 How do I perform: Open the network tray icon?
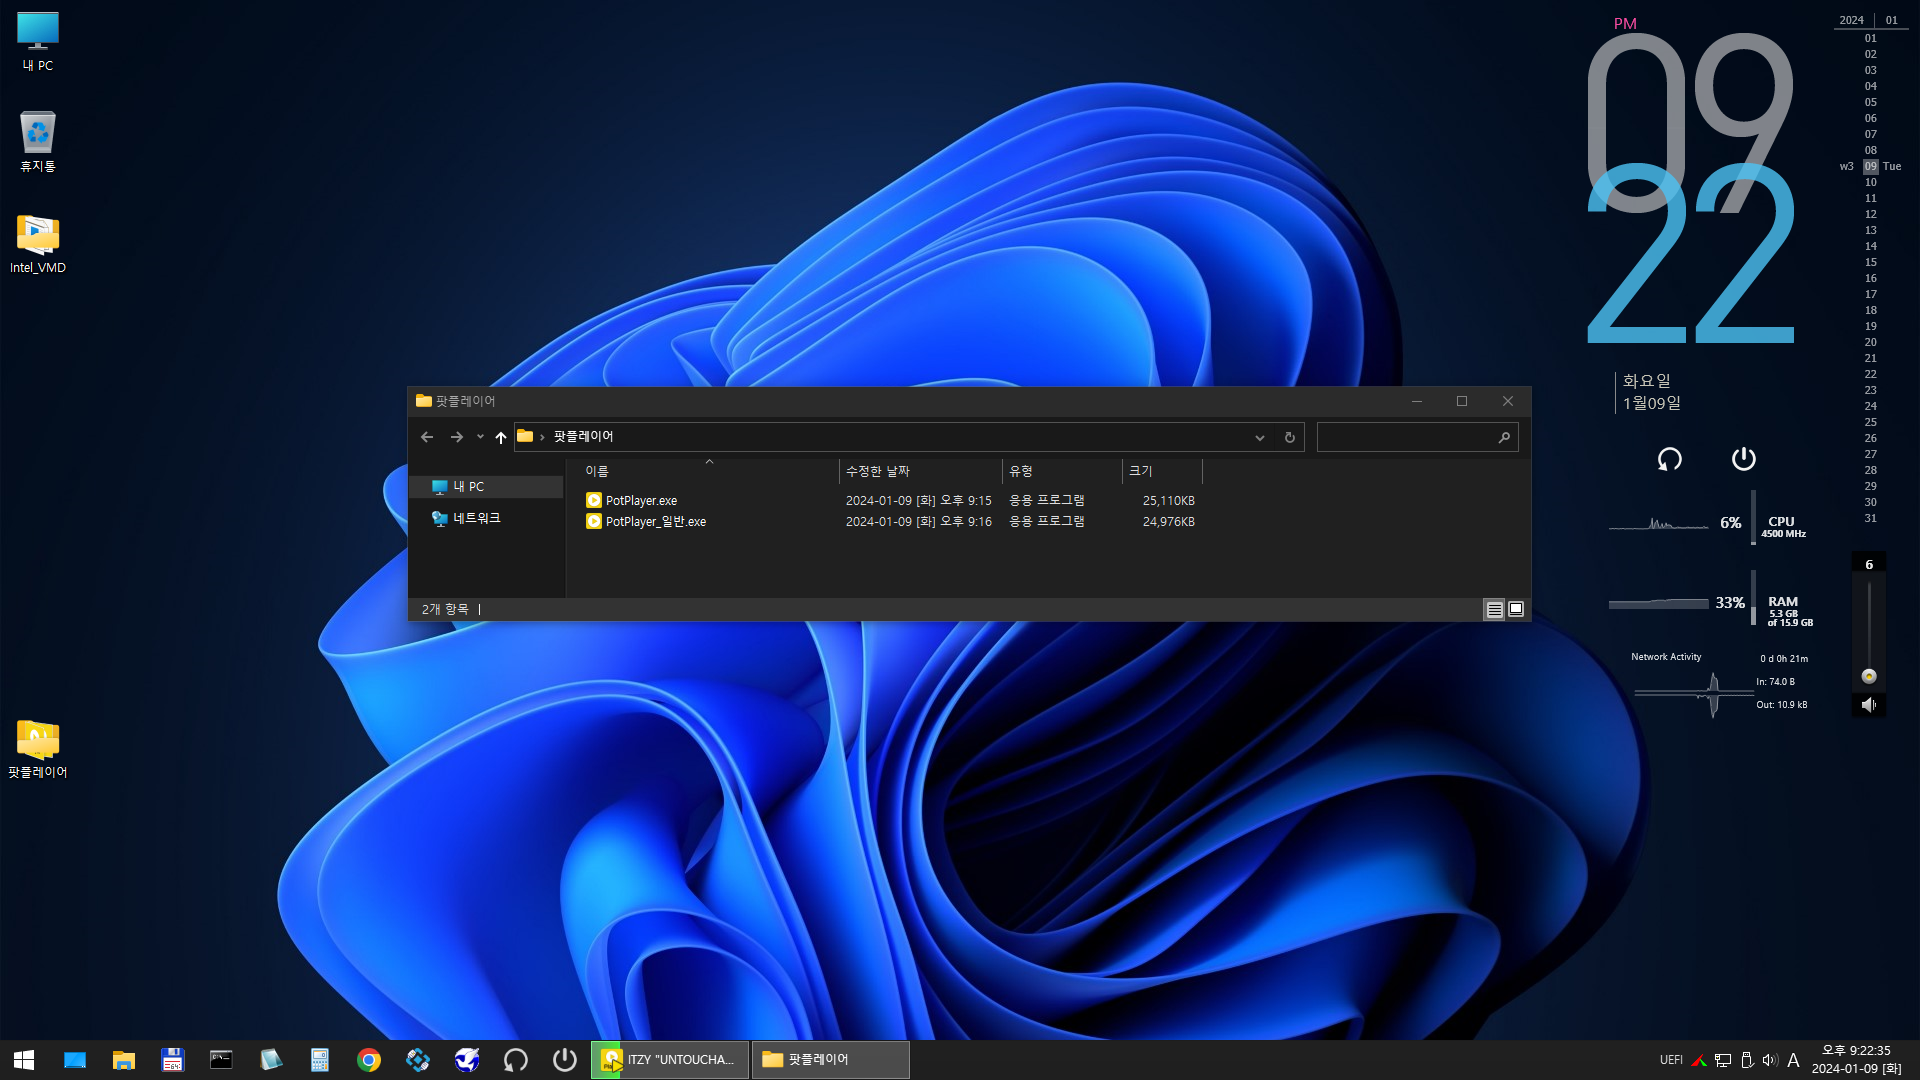1723,1060
